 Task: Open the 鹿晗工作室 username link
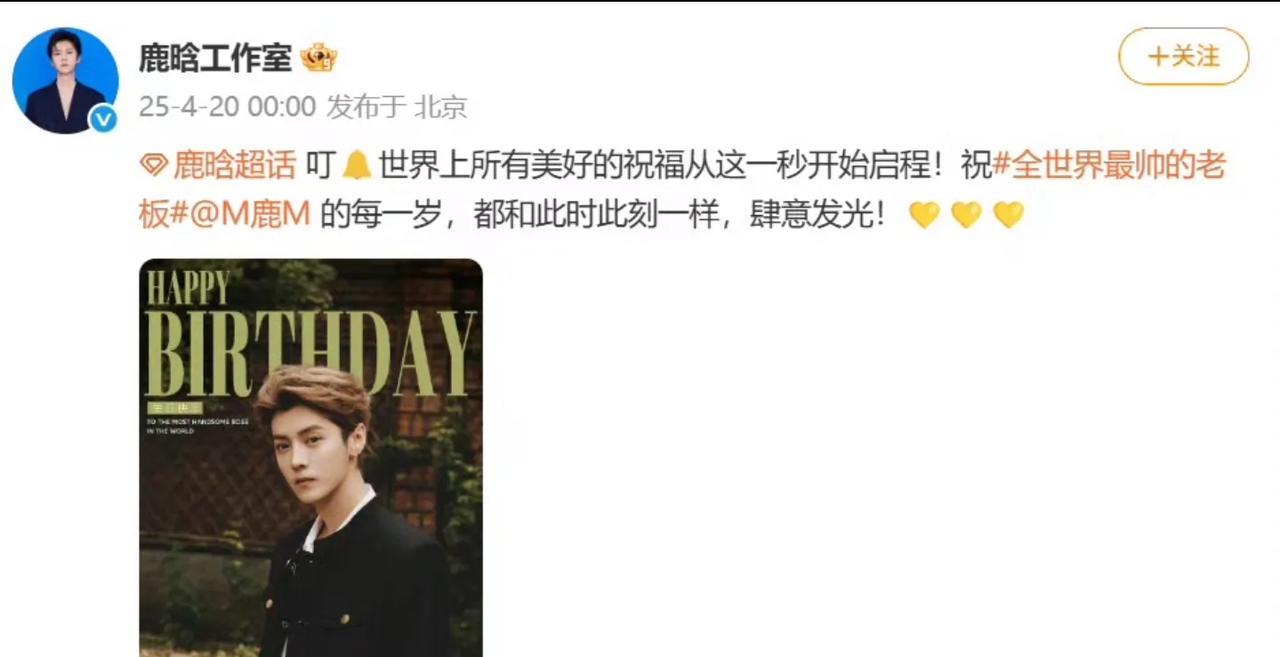215,58
